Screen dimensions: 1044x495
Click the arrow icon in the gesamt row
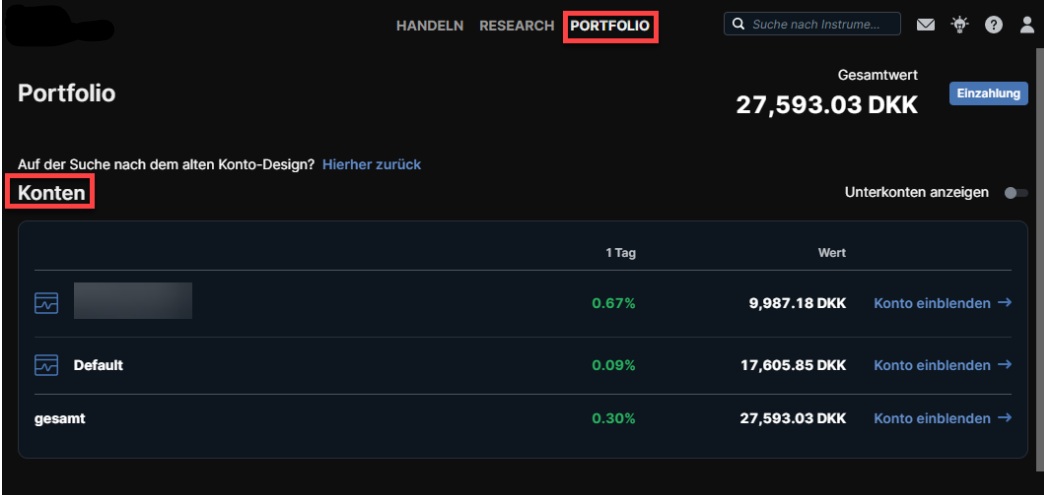(x=1005, y=418)
